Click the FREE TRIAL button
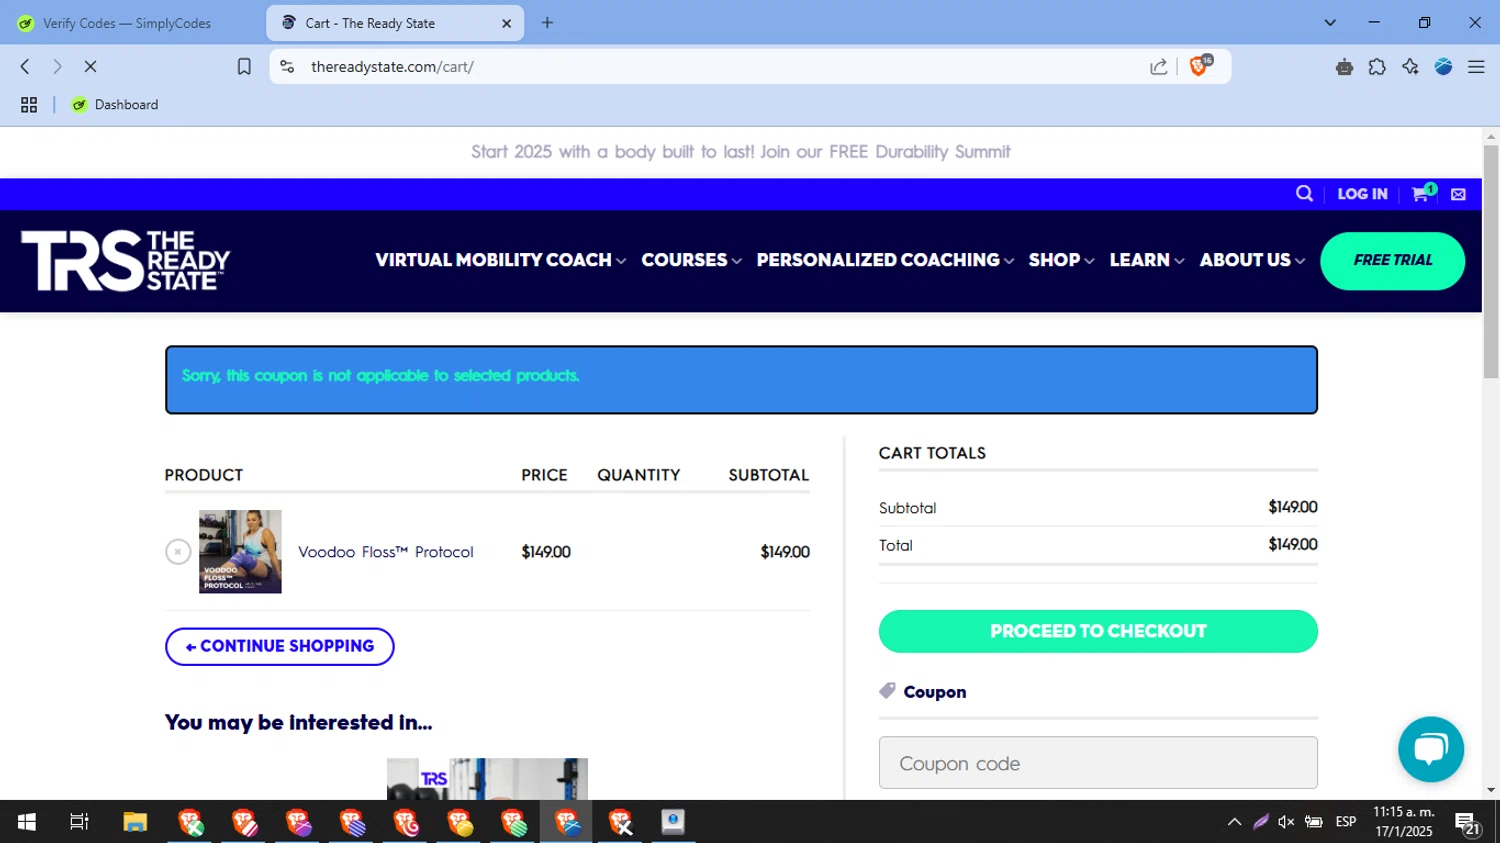Screen dimensions: 1500x843 (x=1392, y=261)
